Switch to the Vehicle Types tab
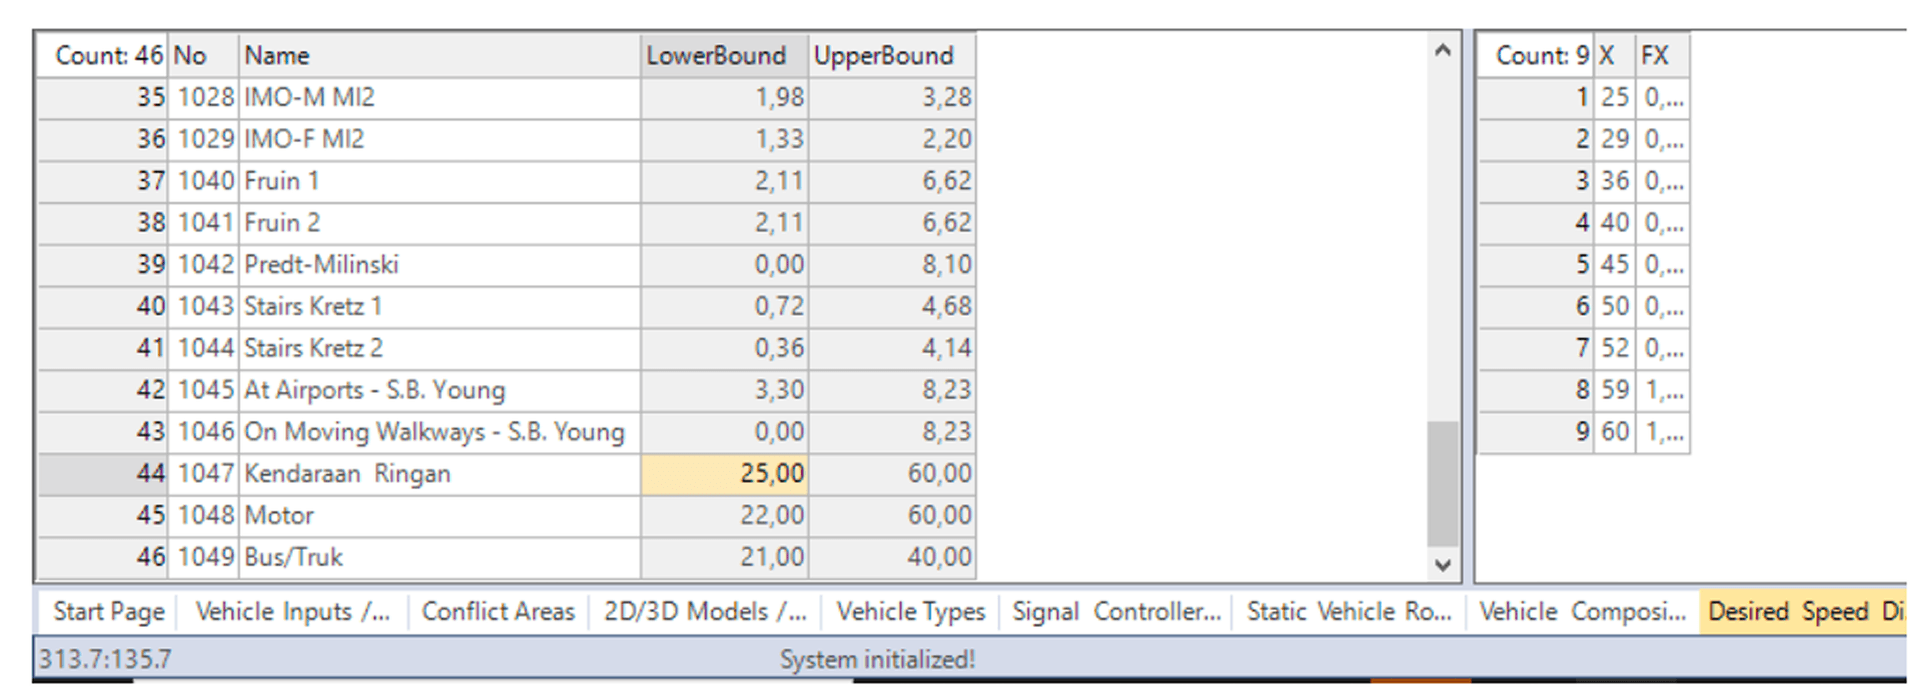The width and height of the screenshot is (1920, 694). click(x=910, y=611)
